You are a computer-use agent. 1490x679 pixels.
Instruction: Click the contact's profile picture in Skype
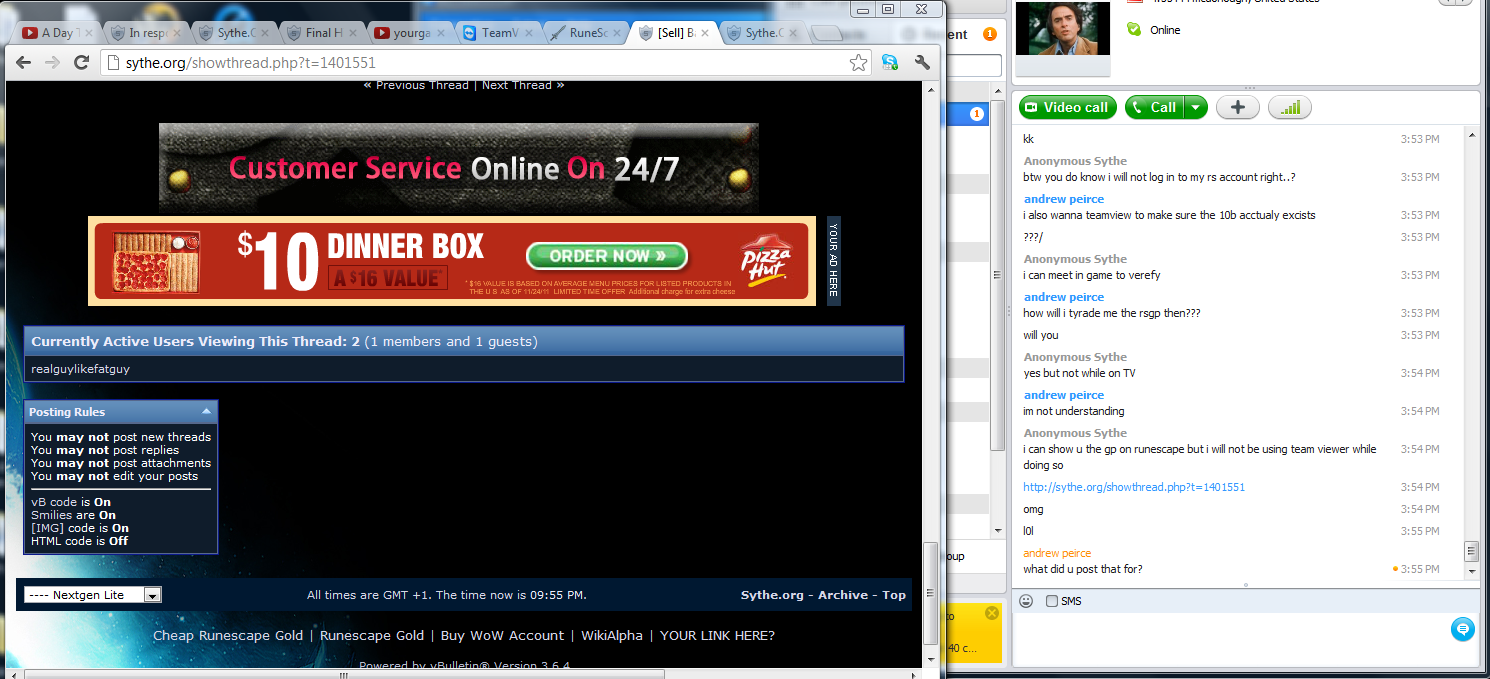coord(1063,28)
